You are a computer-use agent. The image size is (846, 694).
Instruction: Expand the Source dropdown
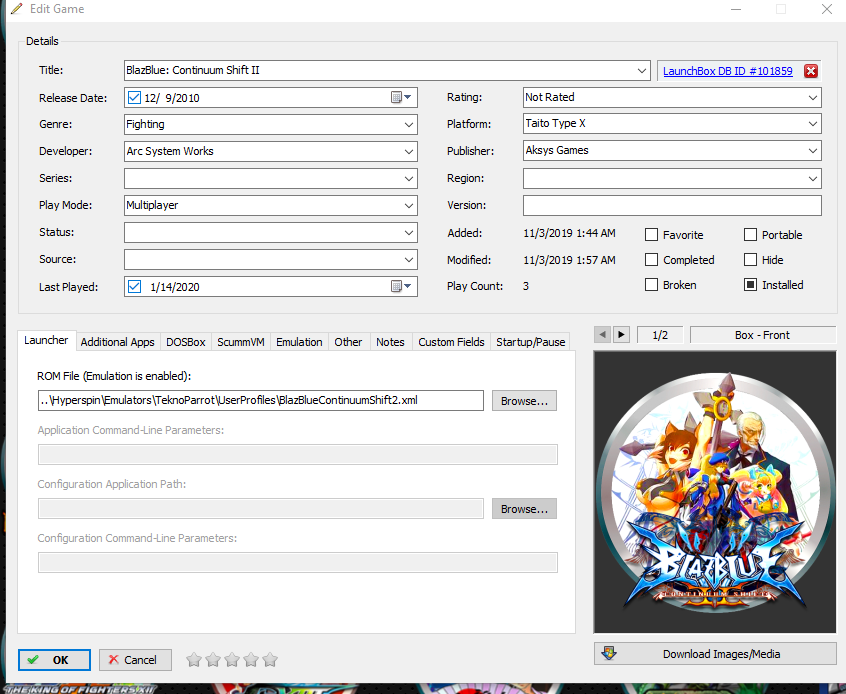pyautogui.click(x=409, y=260)
